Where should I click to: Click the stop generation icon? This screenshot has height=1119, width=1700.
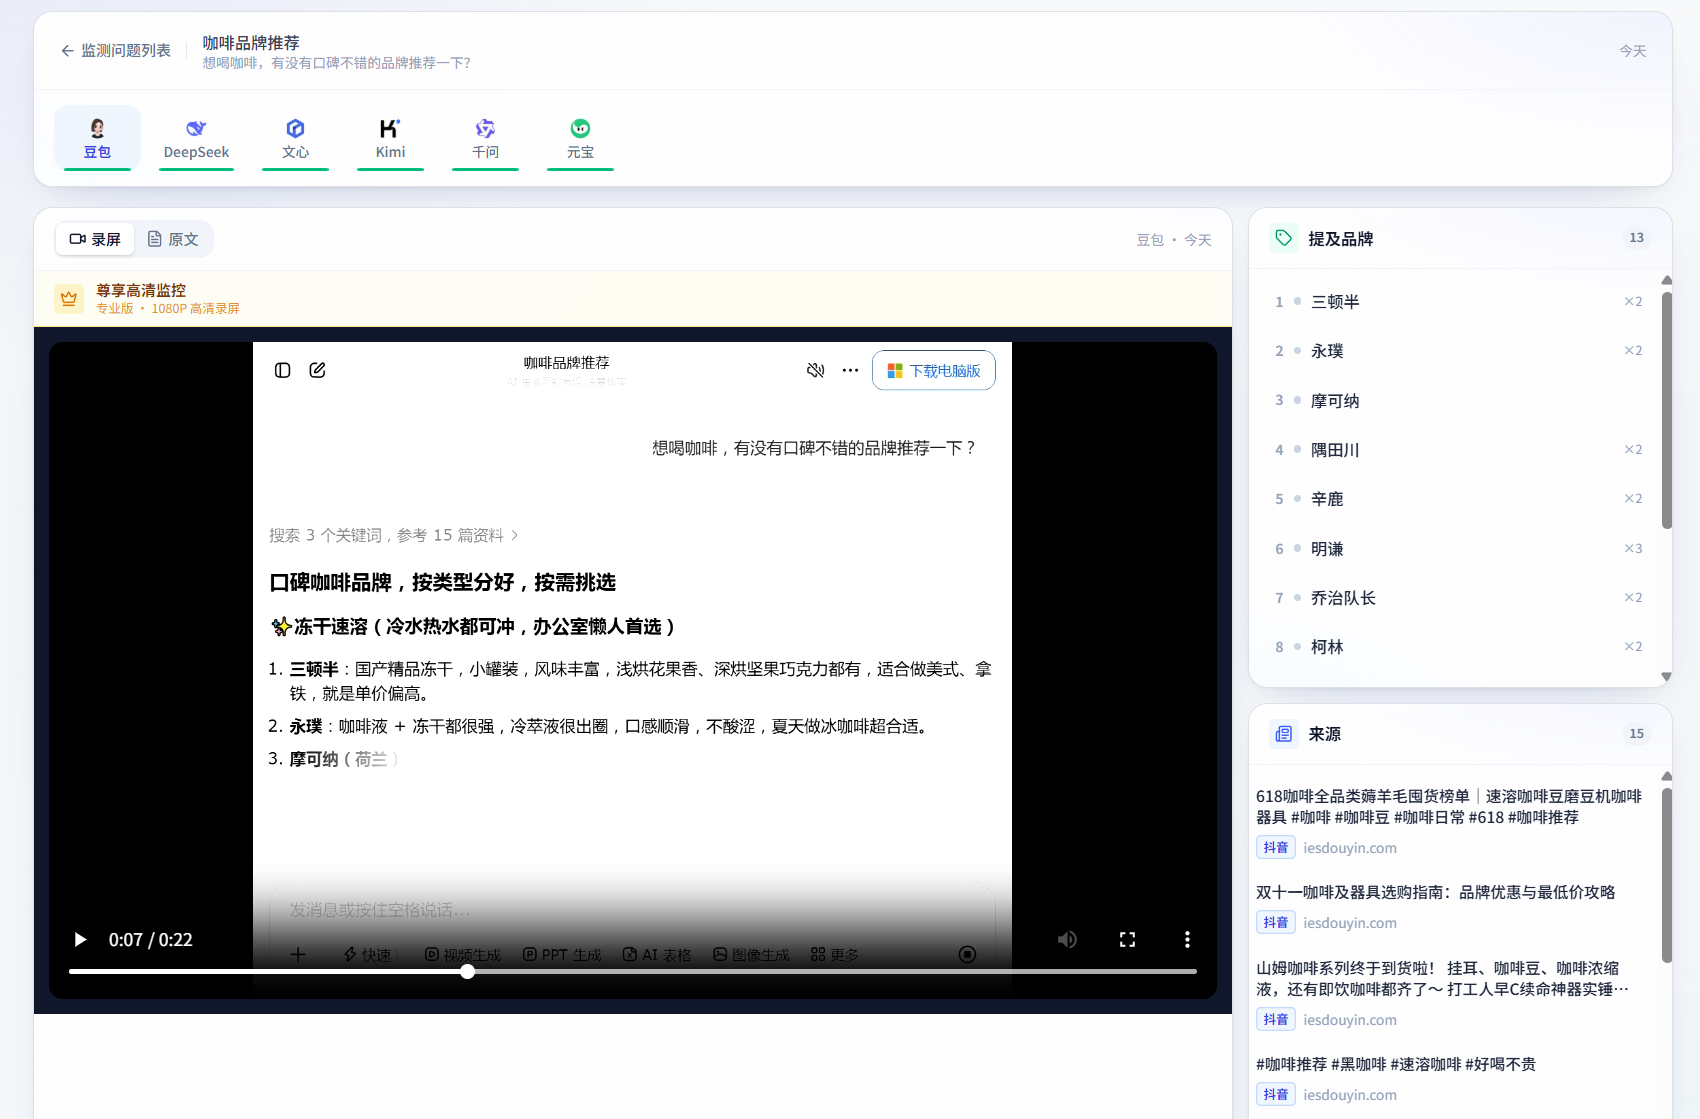point(967,955)
